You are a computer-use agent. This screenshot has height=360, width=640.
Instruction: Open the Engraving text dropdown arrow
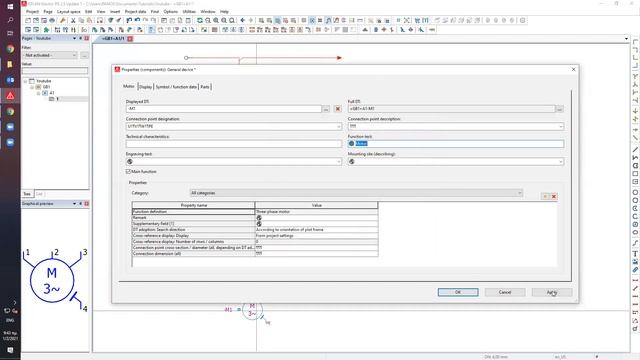338,162
